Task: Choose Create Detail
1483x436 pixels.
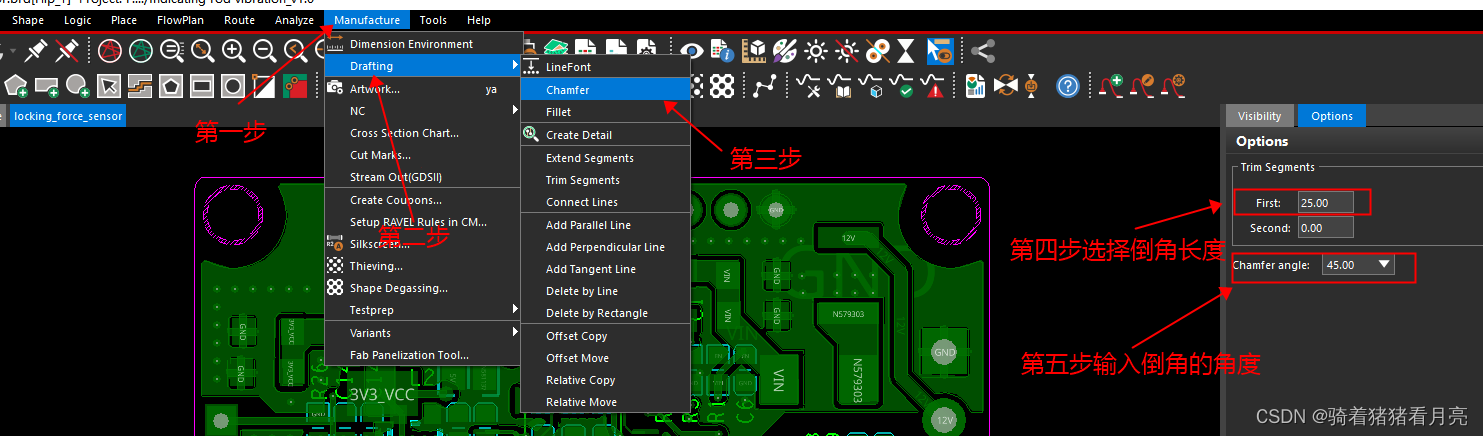Action: tap(606, 135)
